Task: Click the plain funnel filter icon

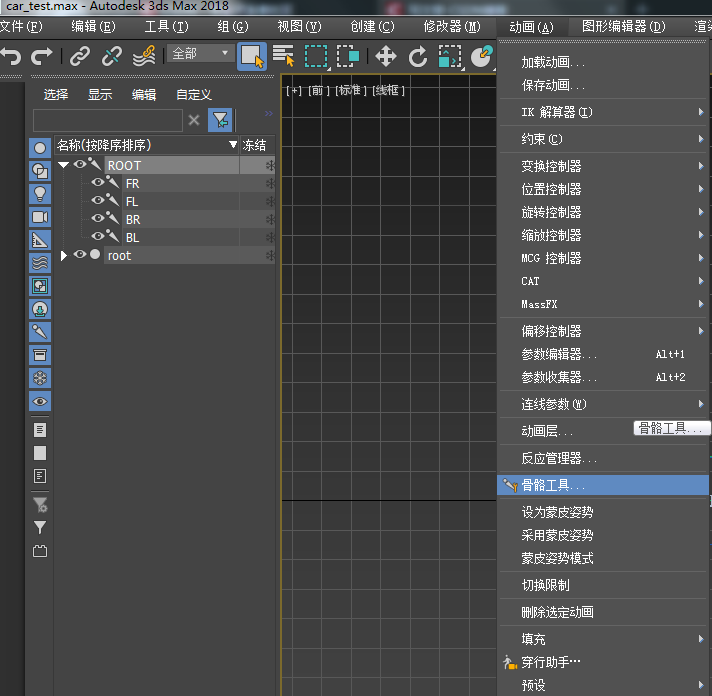Action: [x=40, y=527]
